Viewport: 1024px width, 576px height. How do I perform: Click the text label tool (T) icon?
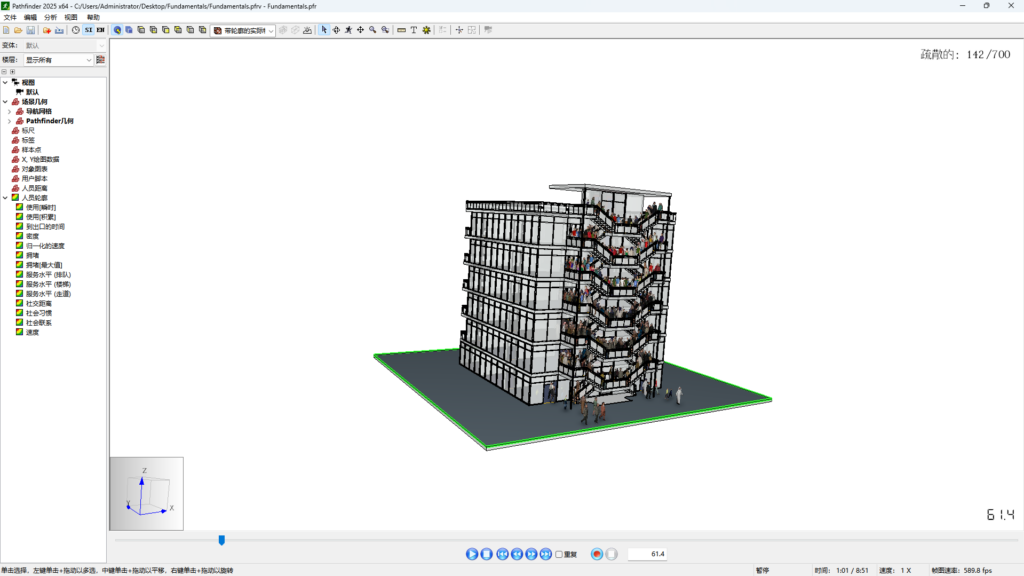pos(414,30)
